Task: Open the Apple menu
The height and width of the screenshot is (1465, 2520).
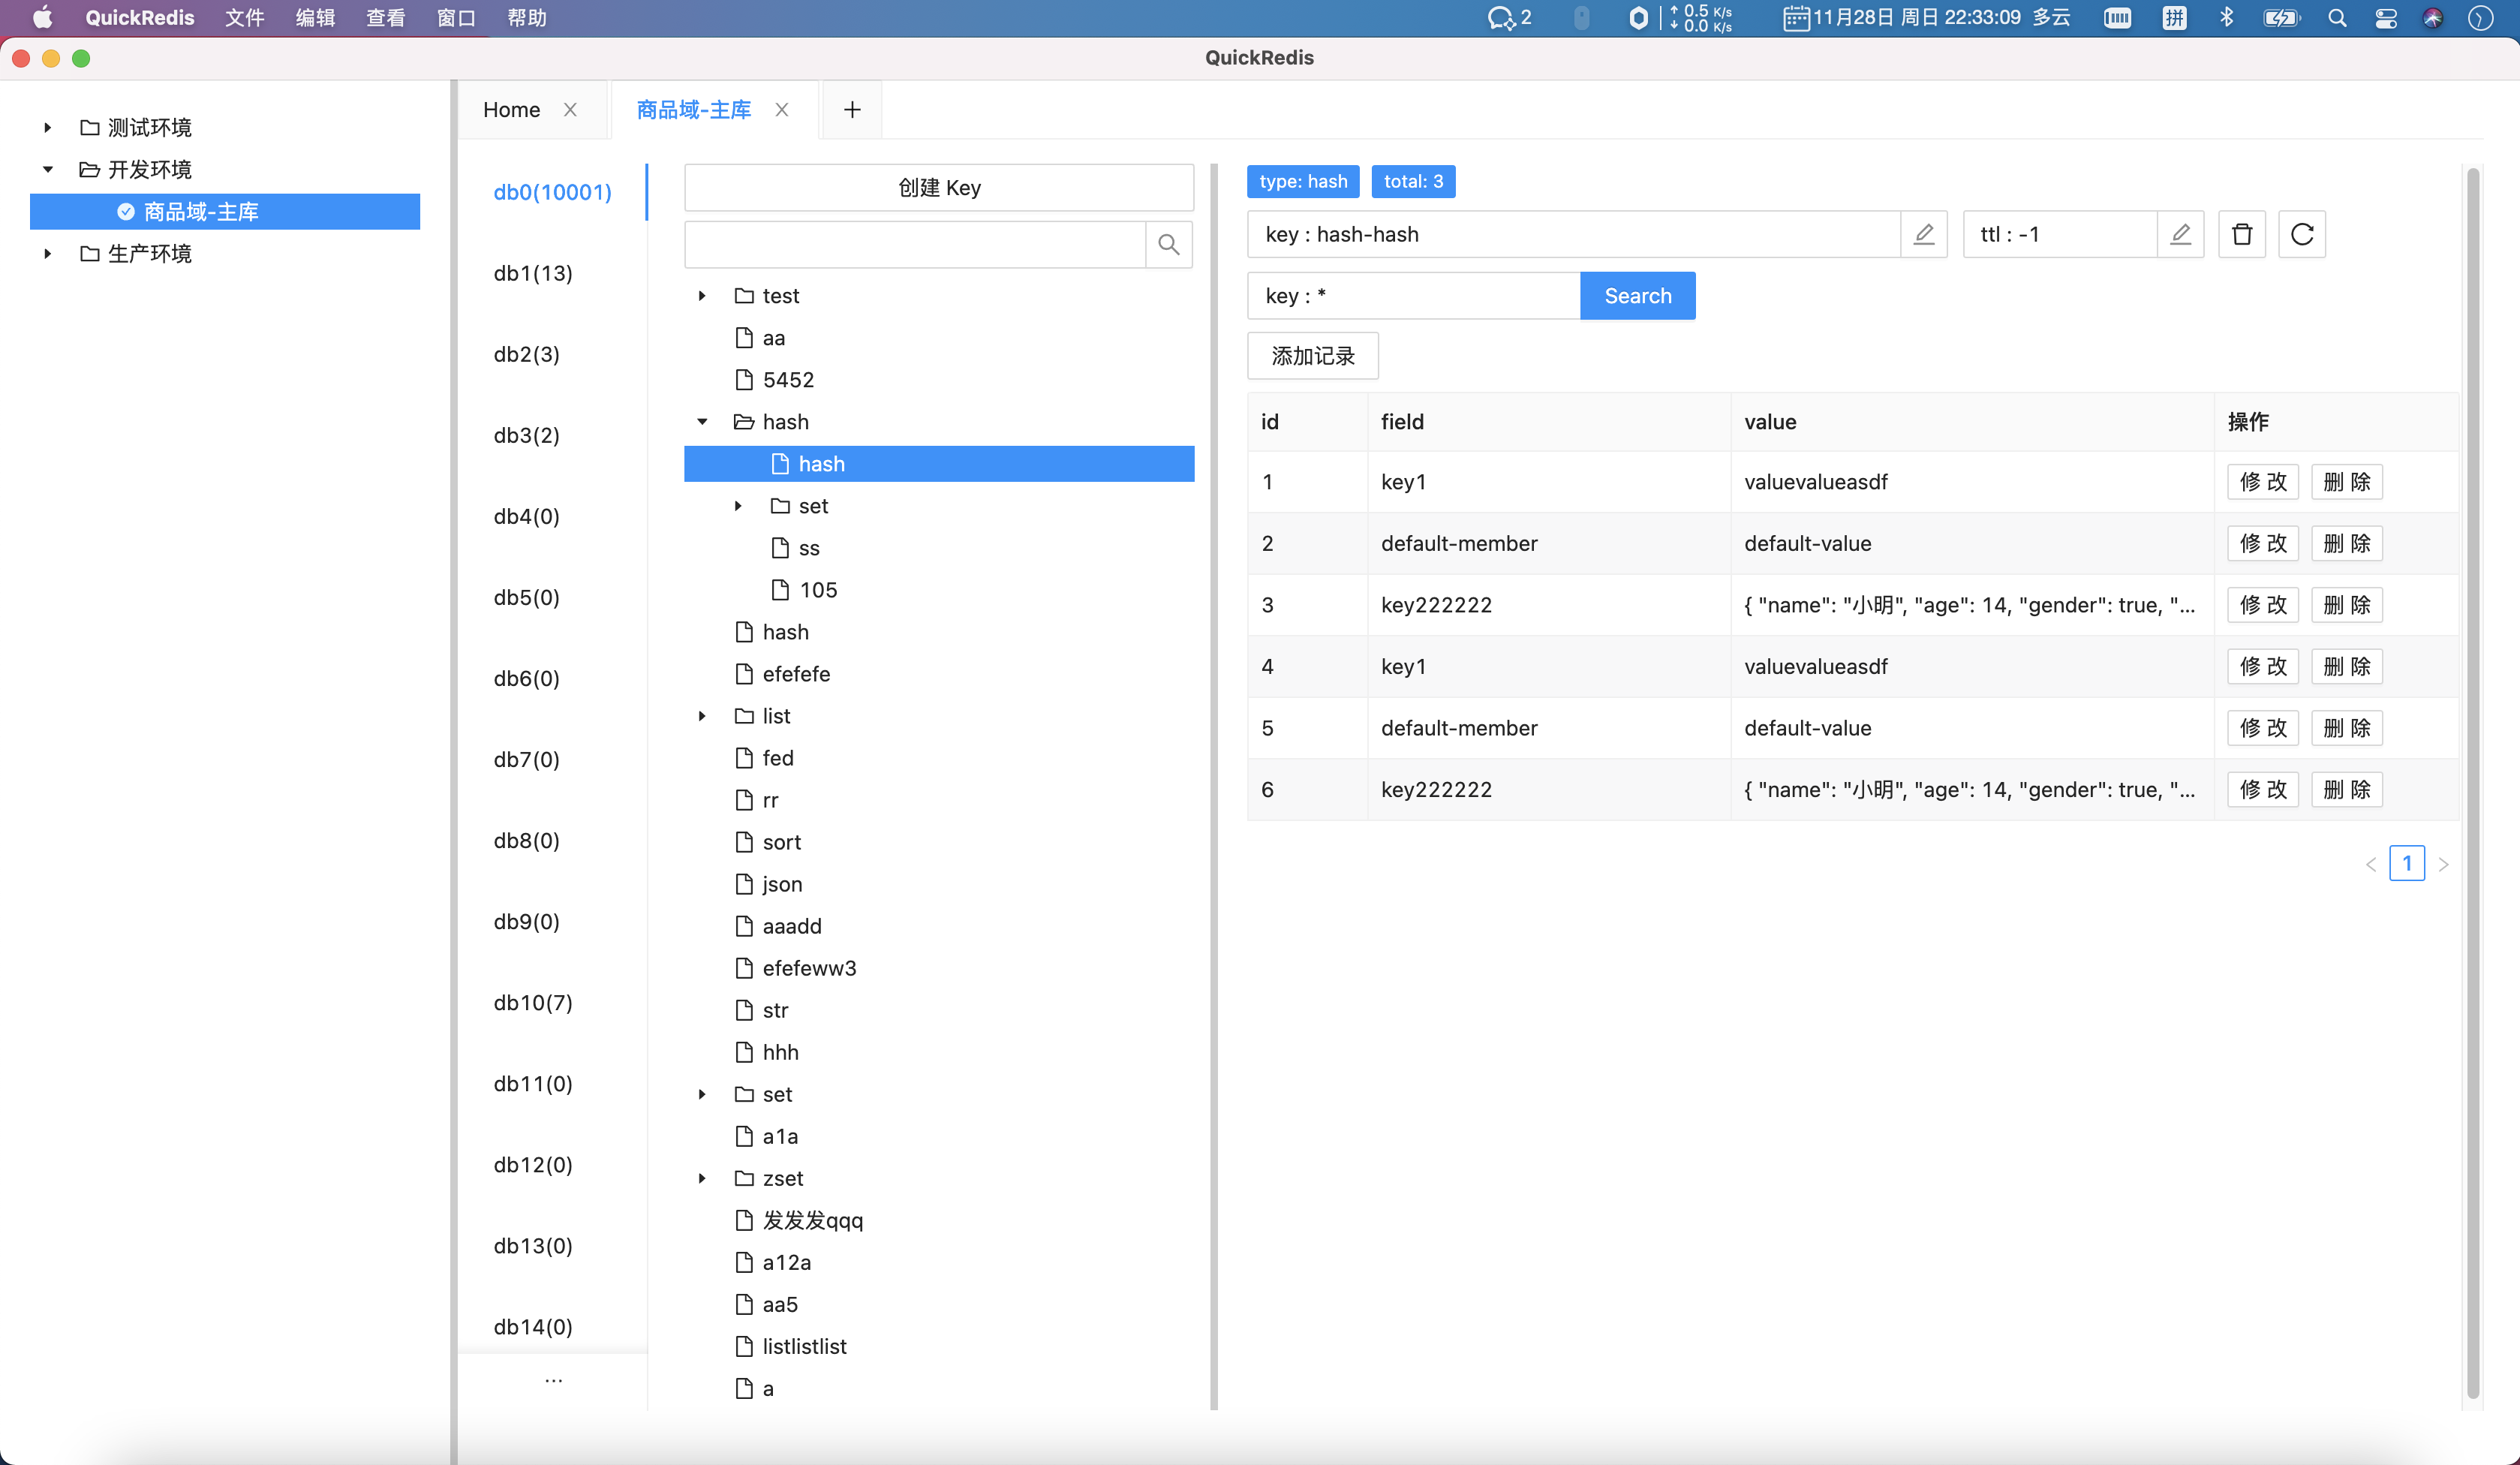Action: click(42, 18)
